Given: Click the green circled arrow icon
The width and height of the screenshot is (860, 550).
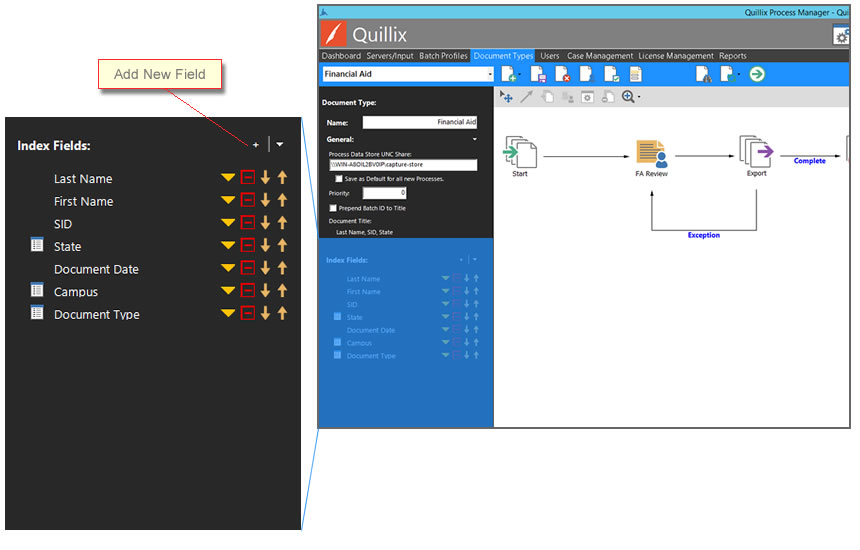Looking at the screenshot, I should [x=757, y=74].
